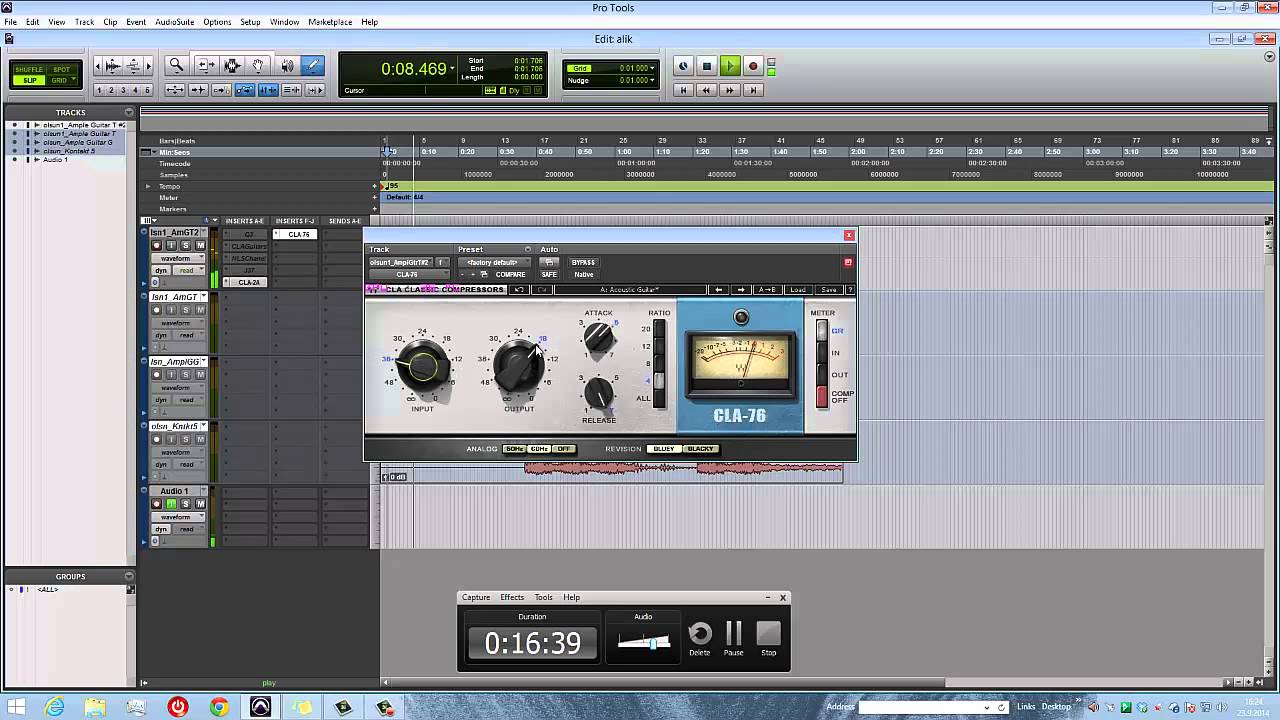Mute the lsn1_AmGT2 track
The image size is (1280, 720).
[200, 245]
